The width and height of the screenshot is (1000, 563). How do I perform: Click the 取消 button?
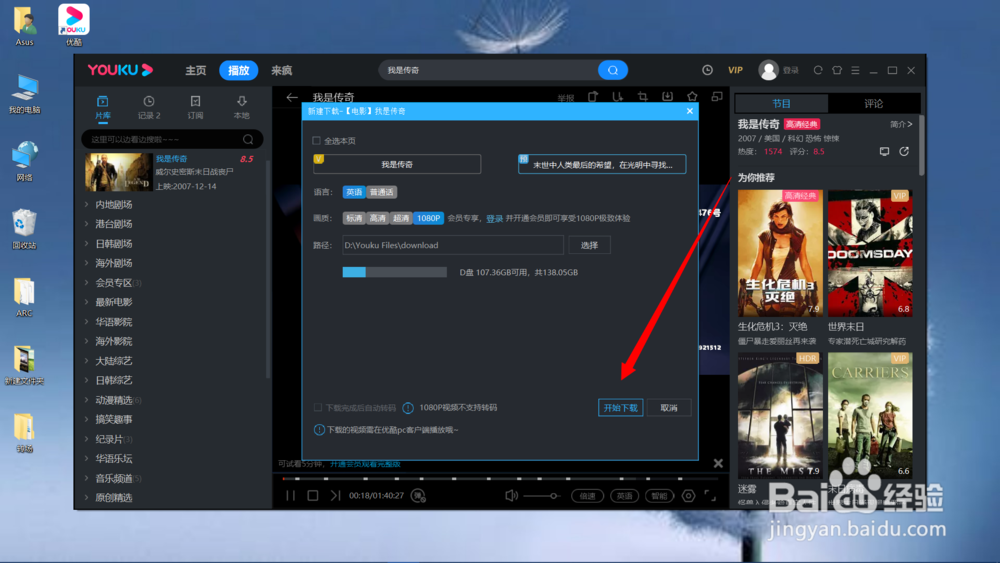(x=669, y=408)
